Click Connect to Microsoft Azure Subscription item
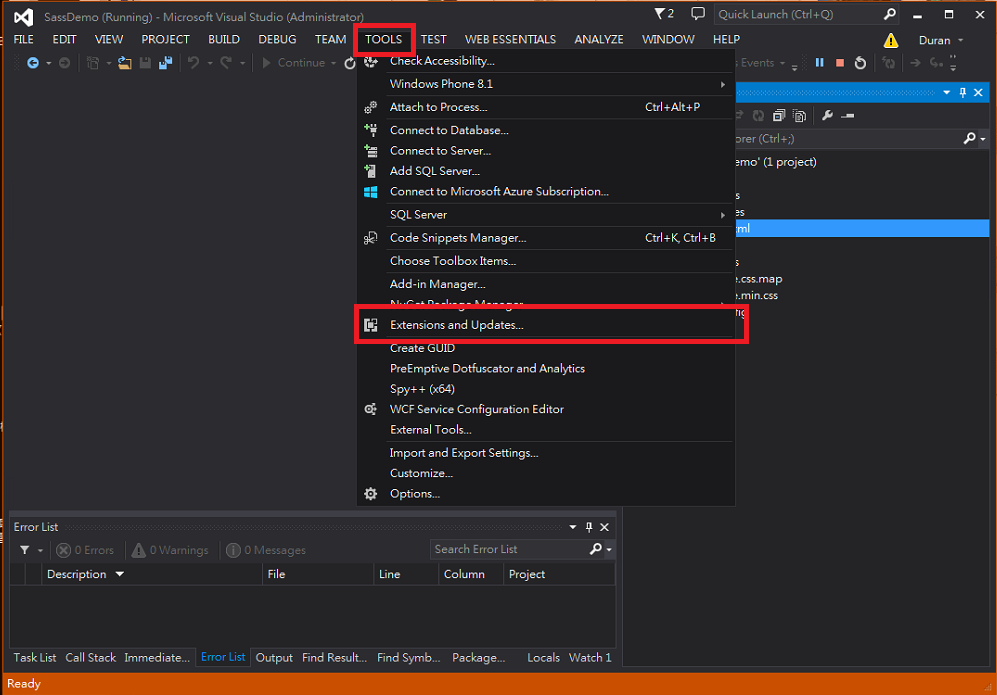This screenshot has width=997, height=695. [546, 191]
